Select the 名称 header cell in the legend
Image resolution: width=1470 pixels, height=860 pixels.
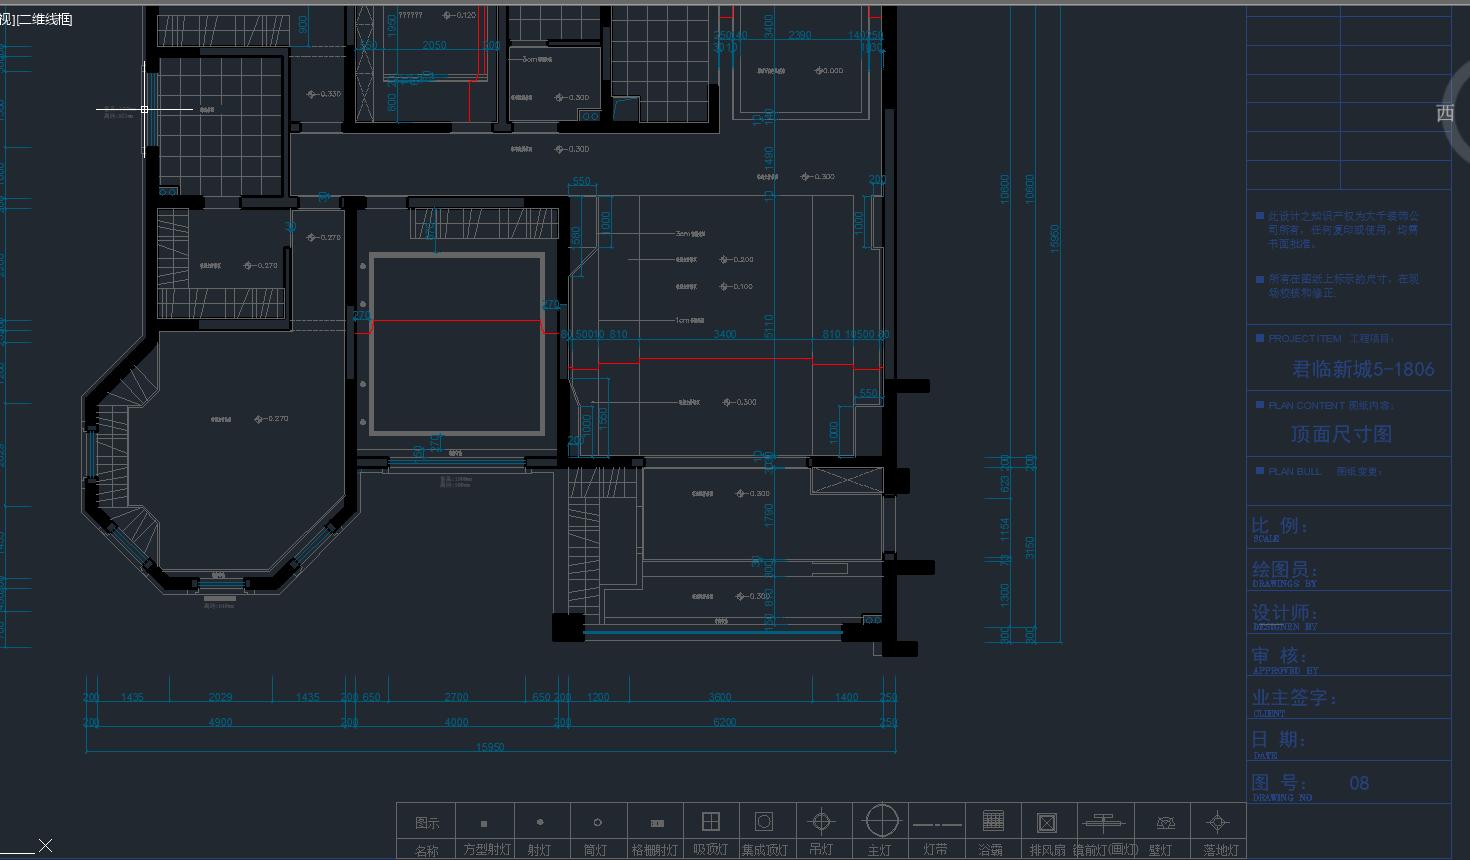click(427, 851)
